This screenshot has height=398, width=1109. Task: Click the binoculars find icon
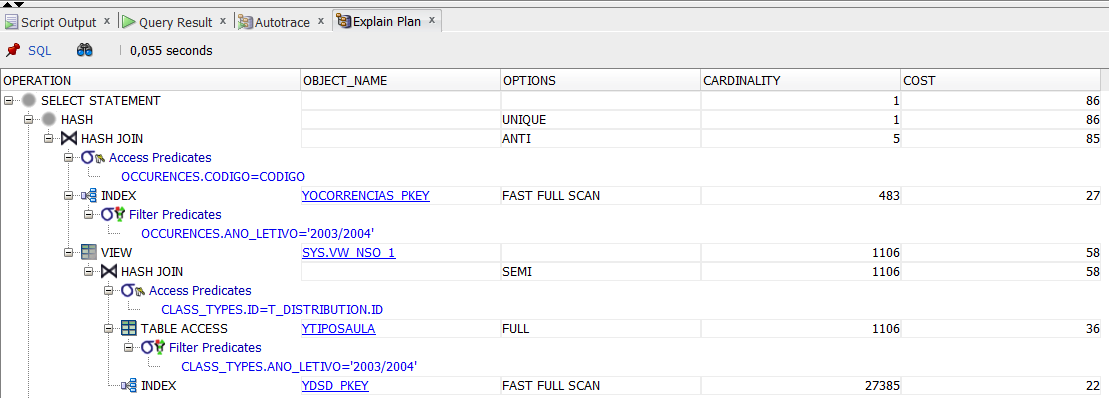85,50
